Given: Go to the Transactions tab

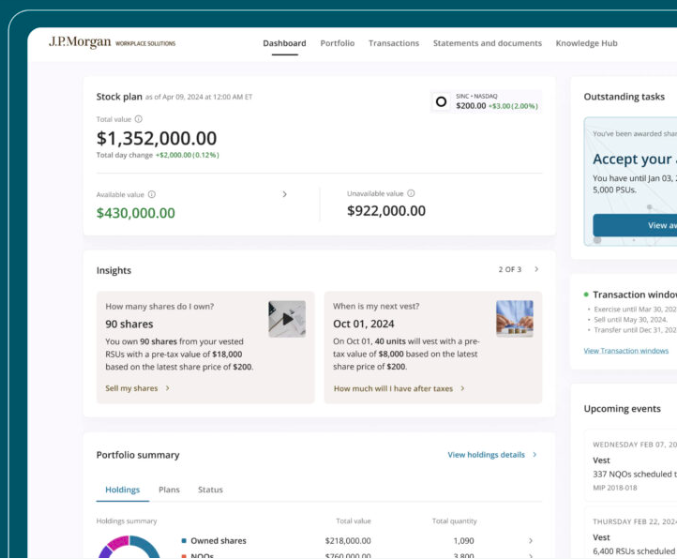Looking at the screenshot, I should [x=394, y=43].
